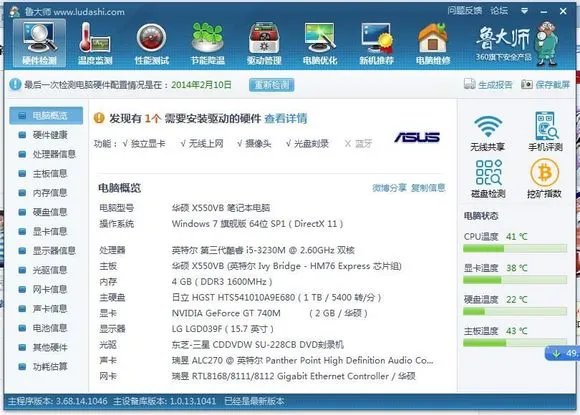580x415 pixels.
Task: Click the 复制信息 copy info link
Action: 428,188
